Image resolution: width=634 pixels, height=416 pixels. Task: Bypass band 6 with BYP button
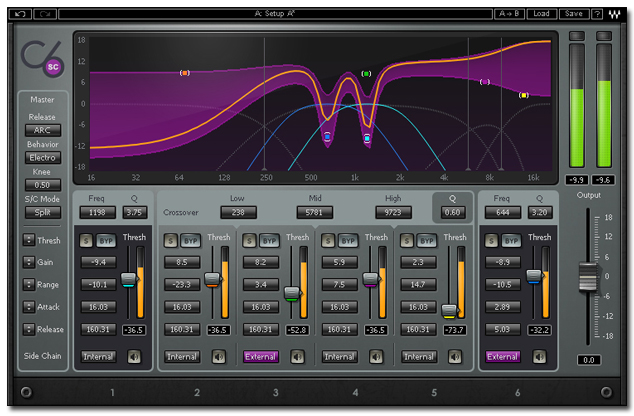pyautogui.click(x=511, y=241)
